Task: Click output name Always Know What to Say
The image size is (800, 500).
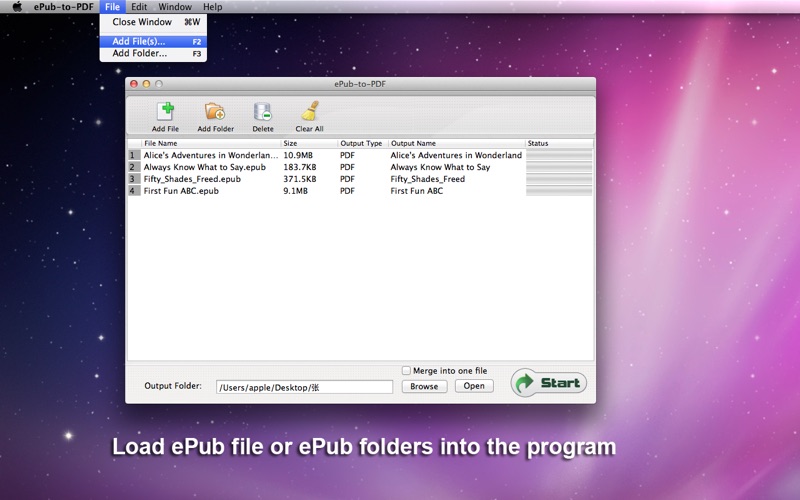Action: pos(440,167)
